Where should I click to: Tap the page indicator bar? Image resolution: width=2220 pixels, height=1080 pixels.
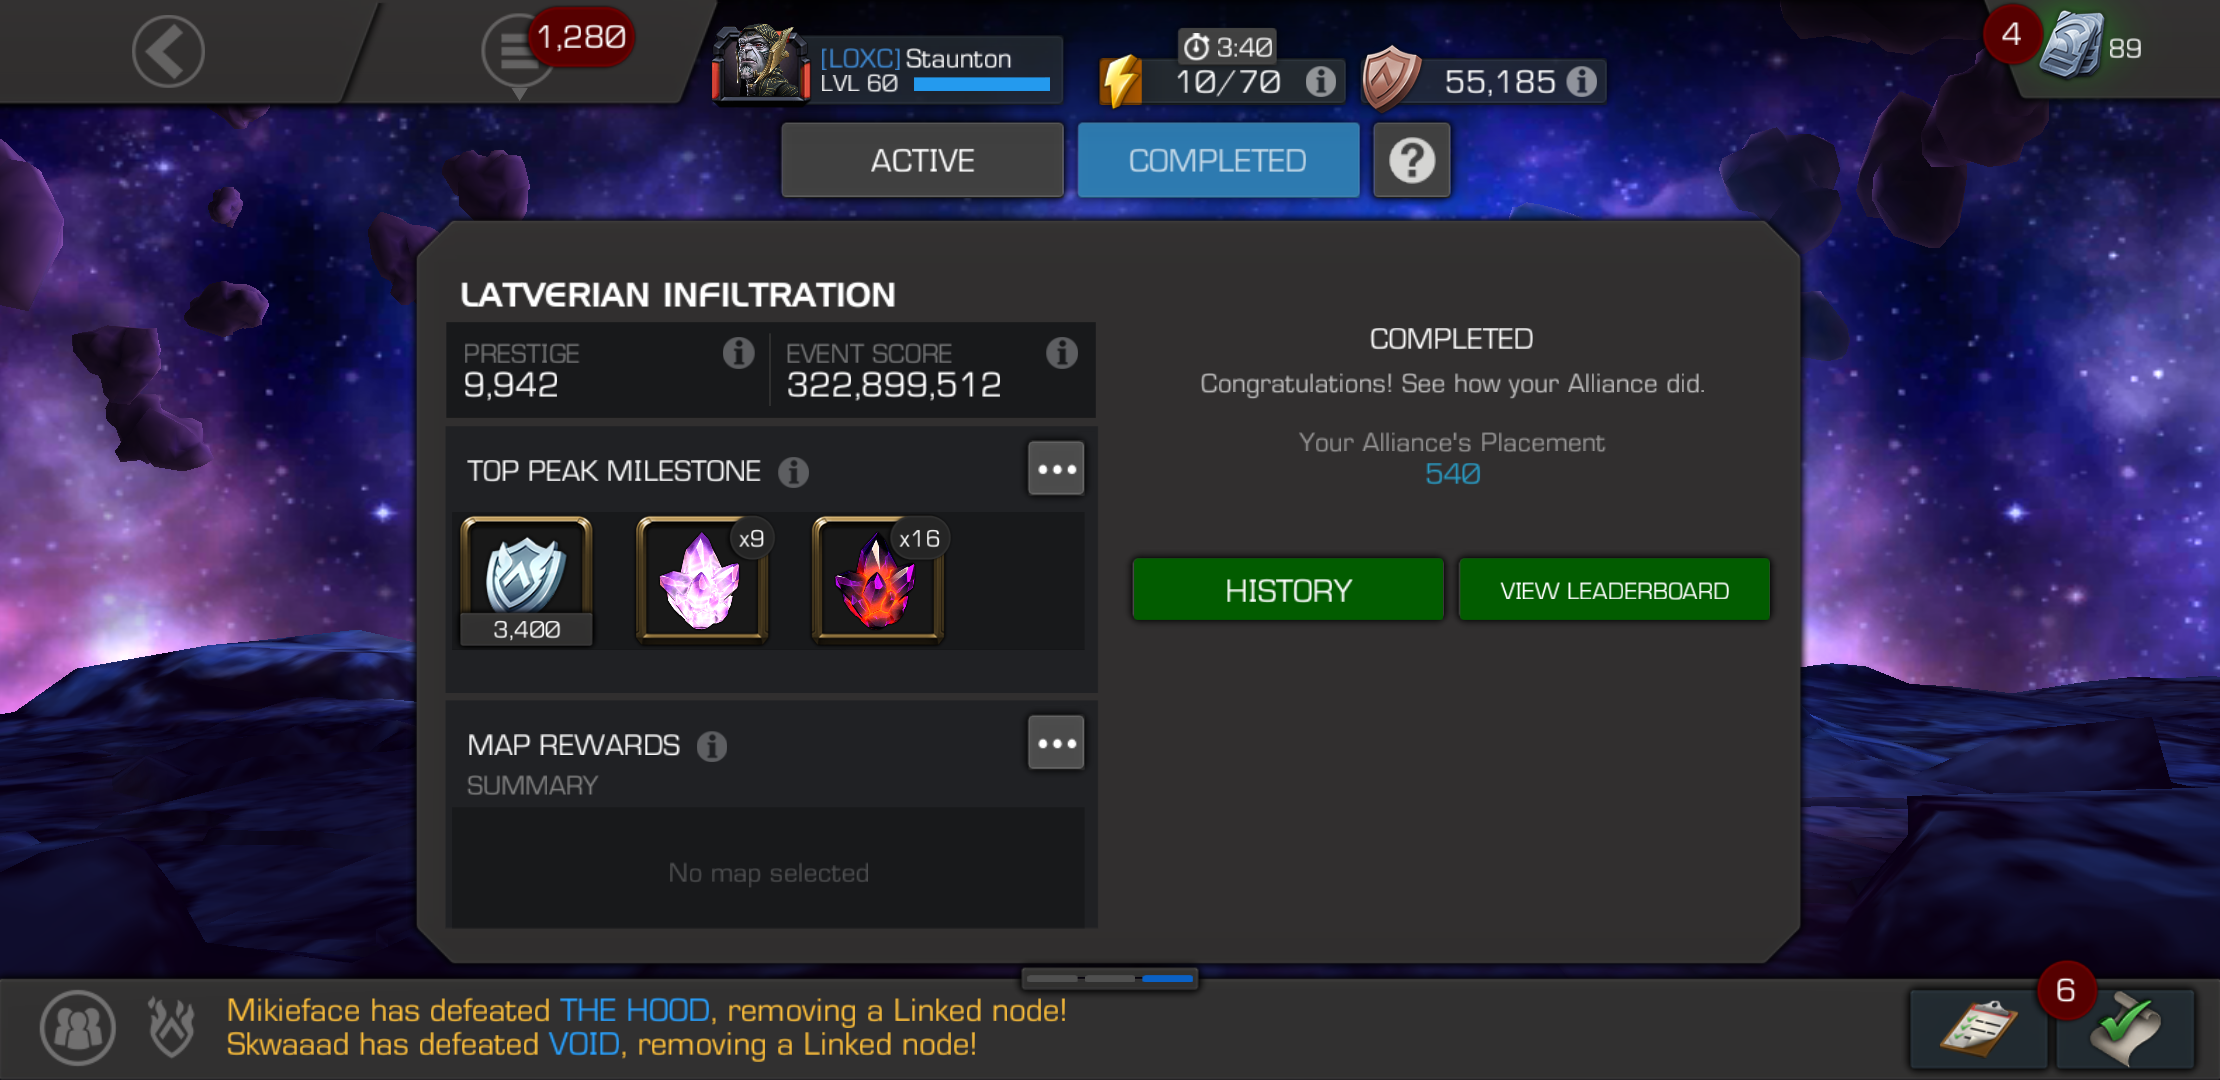tap(1110, 978)
